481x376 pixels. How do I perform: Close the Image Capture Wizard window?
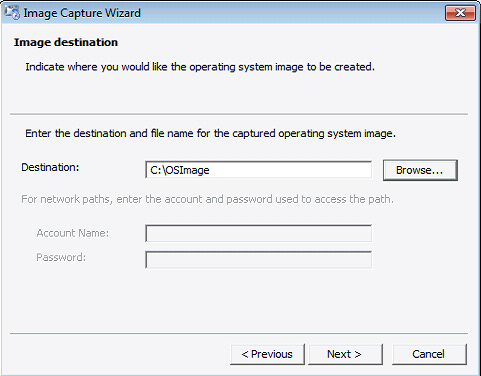coord(460,13)
